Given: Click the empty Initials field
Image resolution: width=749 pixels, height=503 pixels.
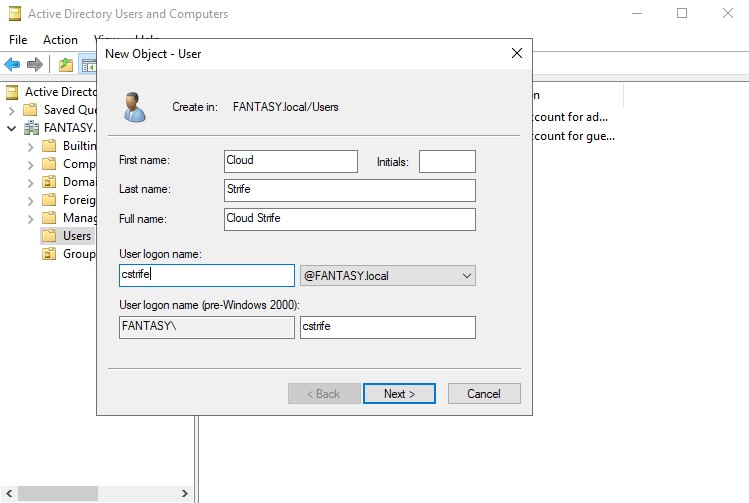Looking at the screenshot, I should tap(447, 161).
